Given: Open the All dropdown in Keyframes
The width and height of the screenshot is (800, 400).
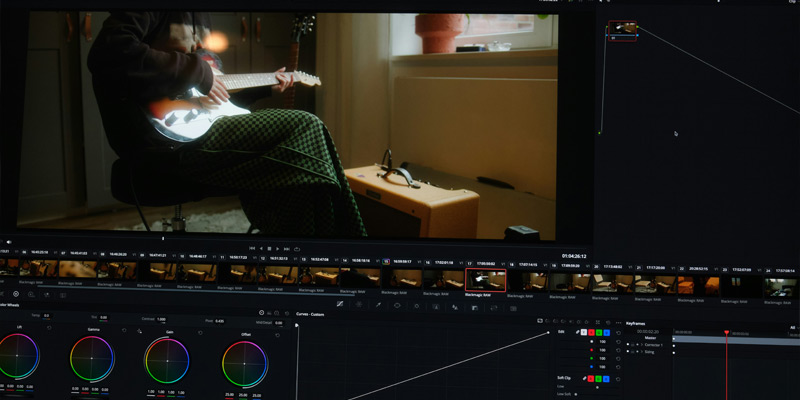Looking at the screenshot, I should pos(792,327).
